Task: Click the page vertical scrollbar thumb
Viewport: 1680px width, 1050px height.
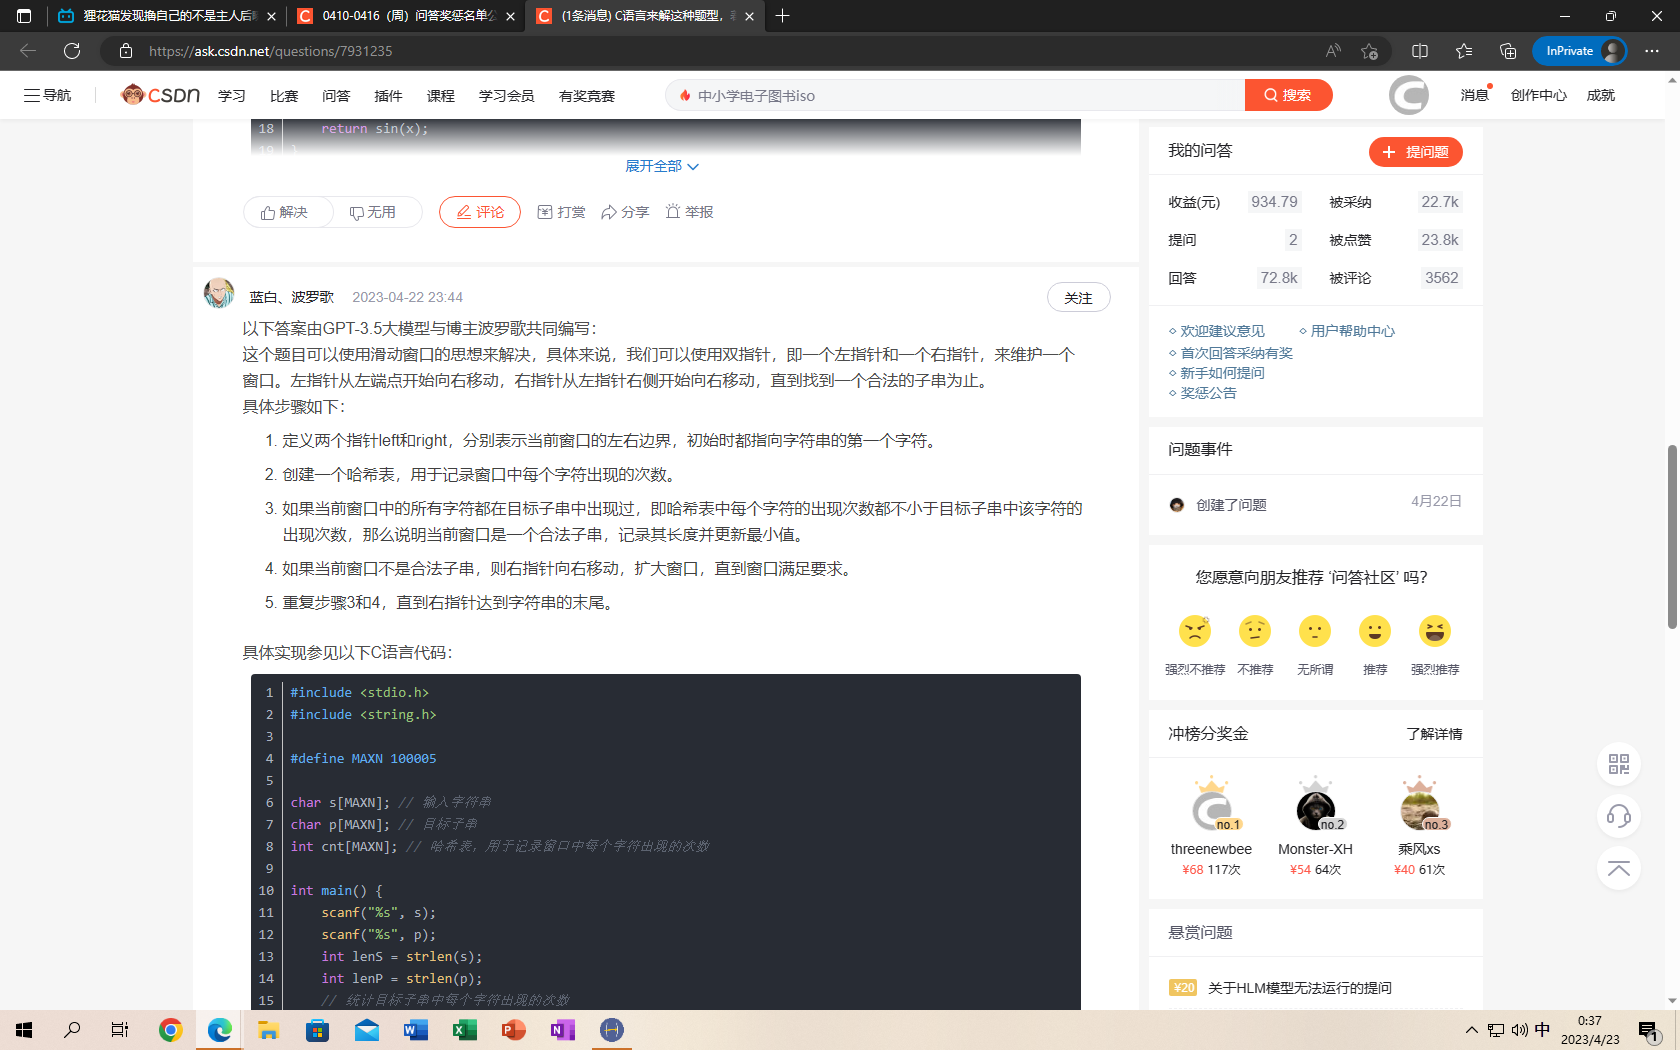Action: [1672, 537]
